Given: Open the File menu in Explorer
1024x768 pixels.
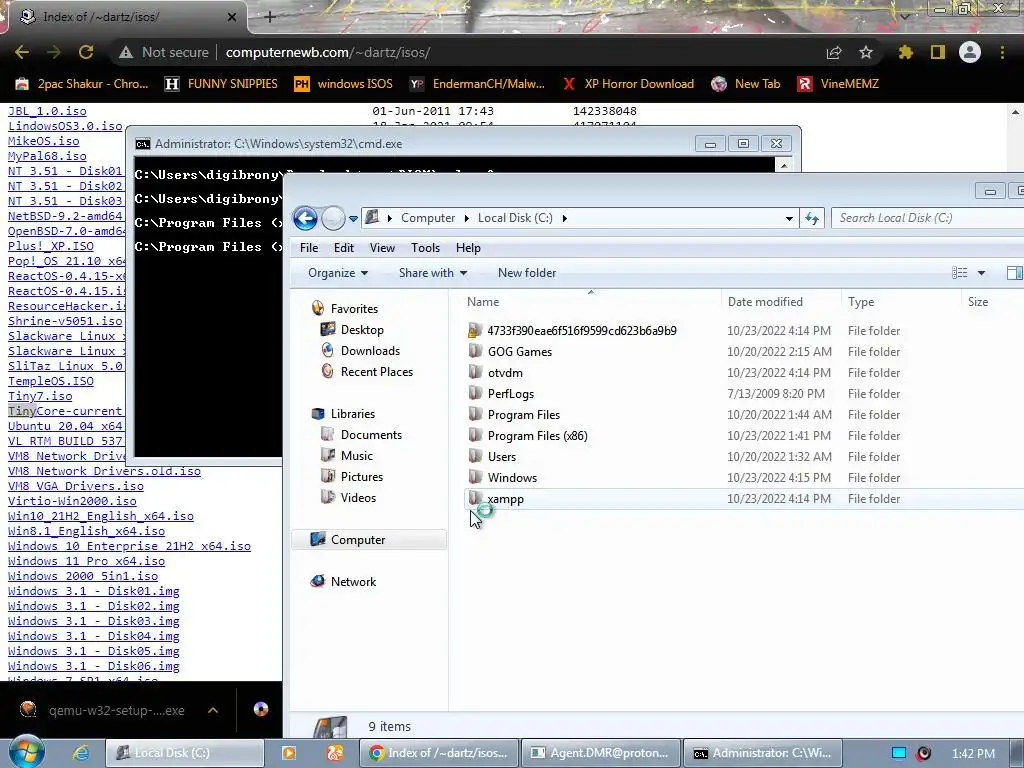Looking at the screenshot, I should pos(309,248).
